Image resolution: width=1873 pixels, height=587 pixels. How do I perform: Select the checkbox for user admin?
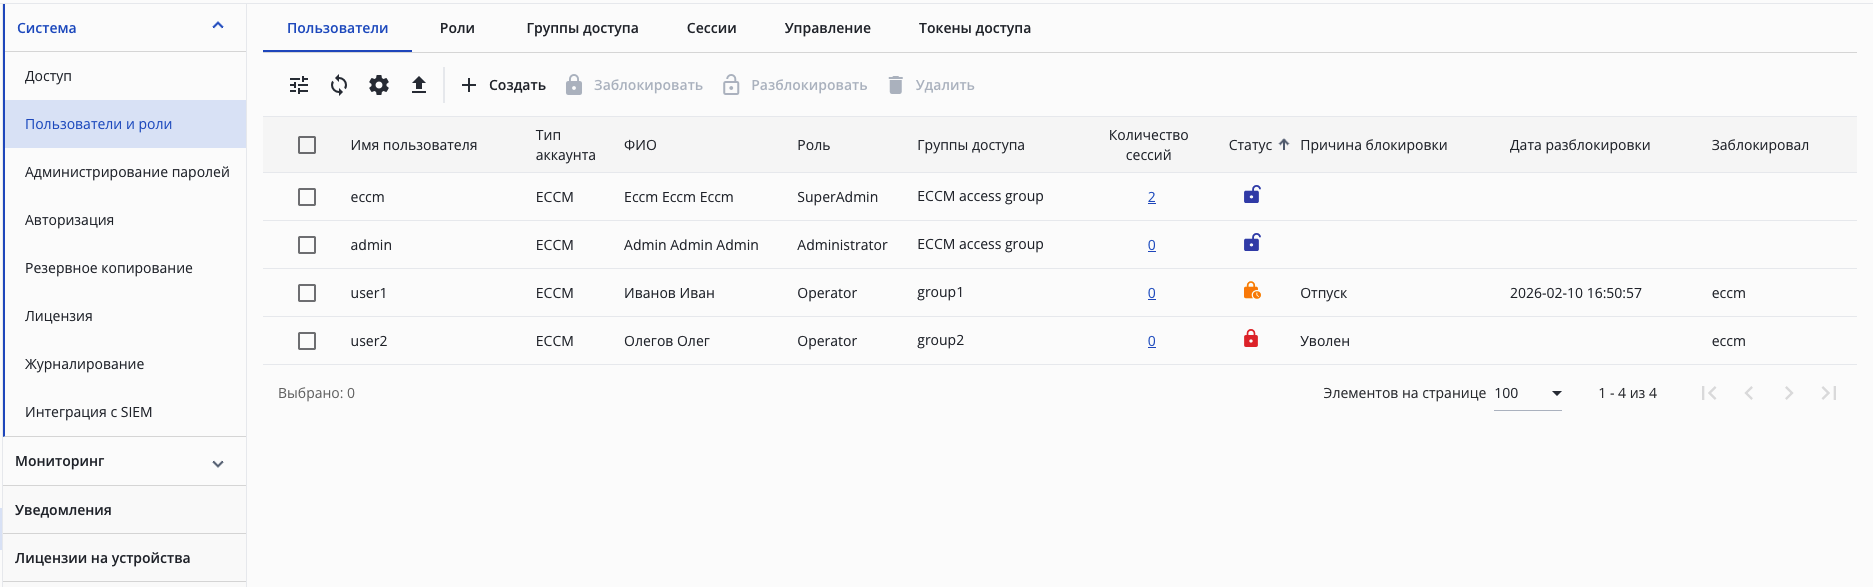pos(307,245)
